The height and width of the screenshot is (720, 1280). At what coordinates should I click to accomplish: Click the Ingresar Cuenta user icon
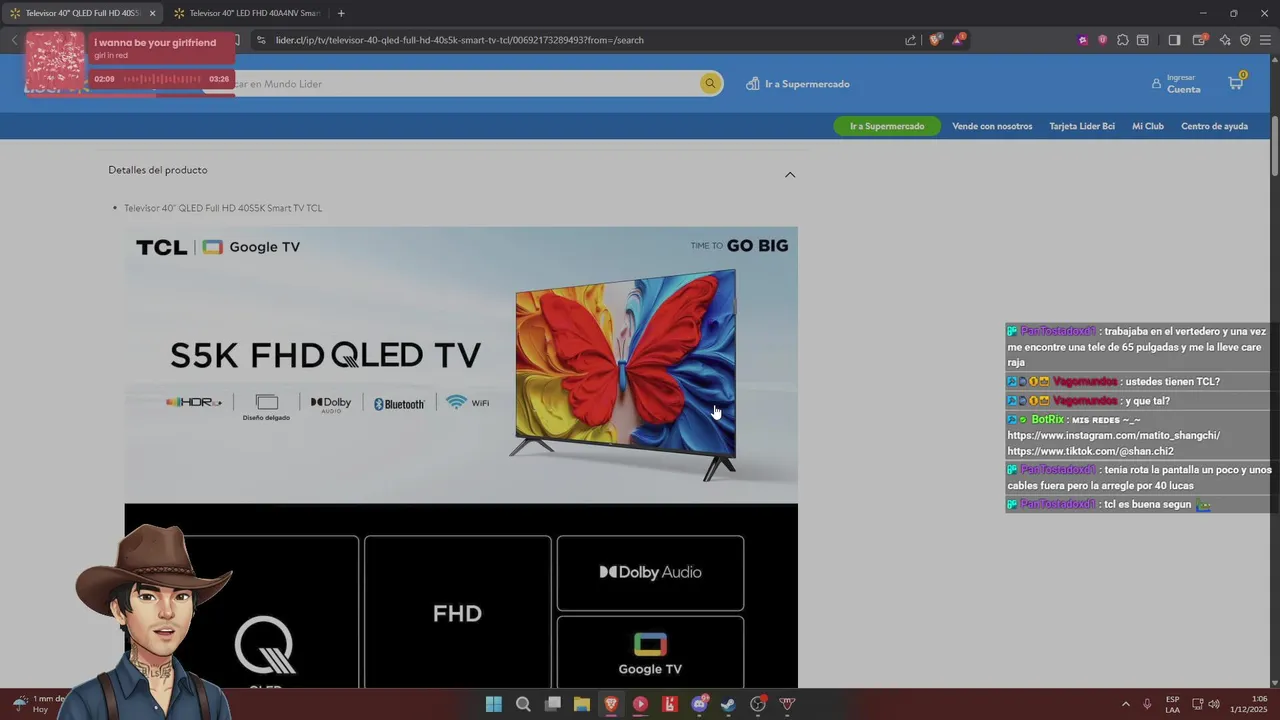1157,84
